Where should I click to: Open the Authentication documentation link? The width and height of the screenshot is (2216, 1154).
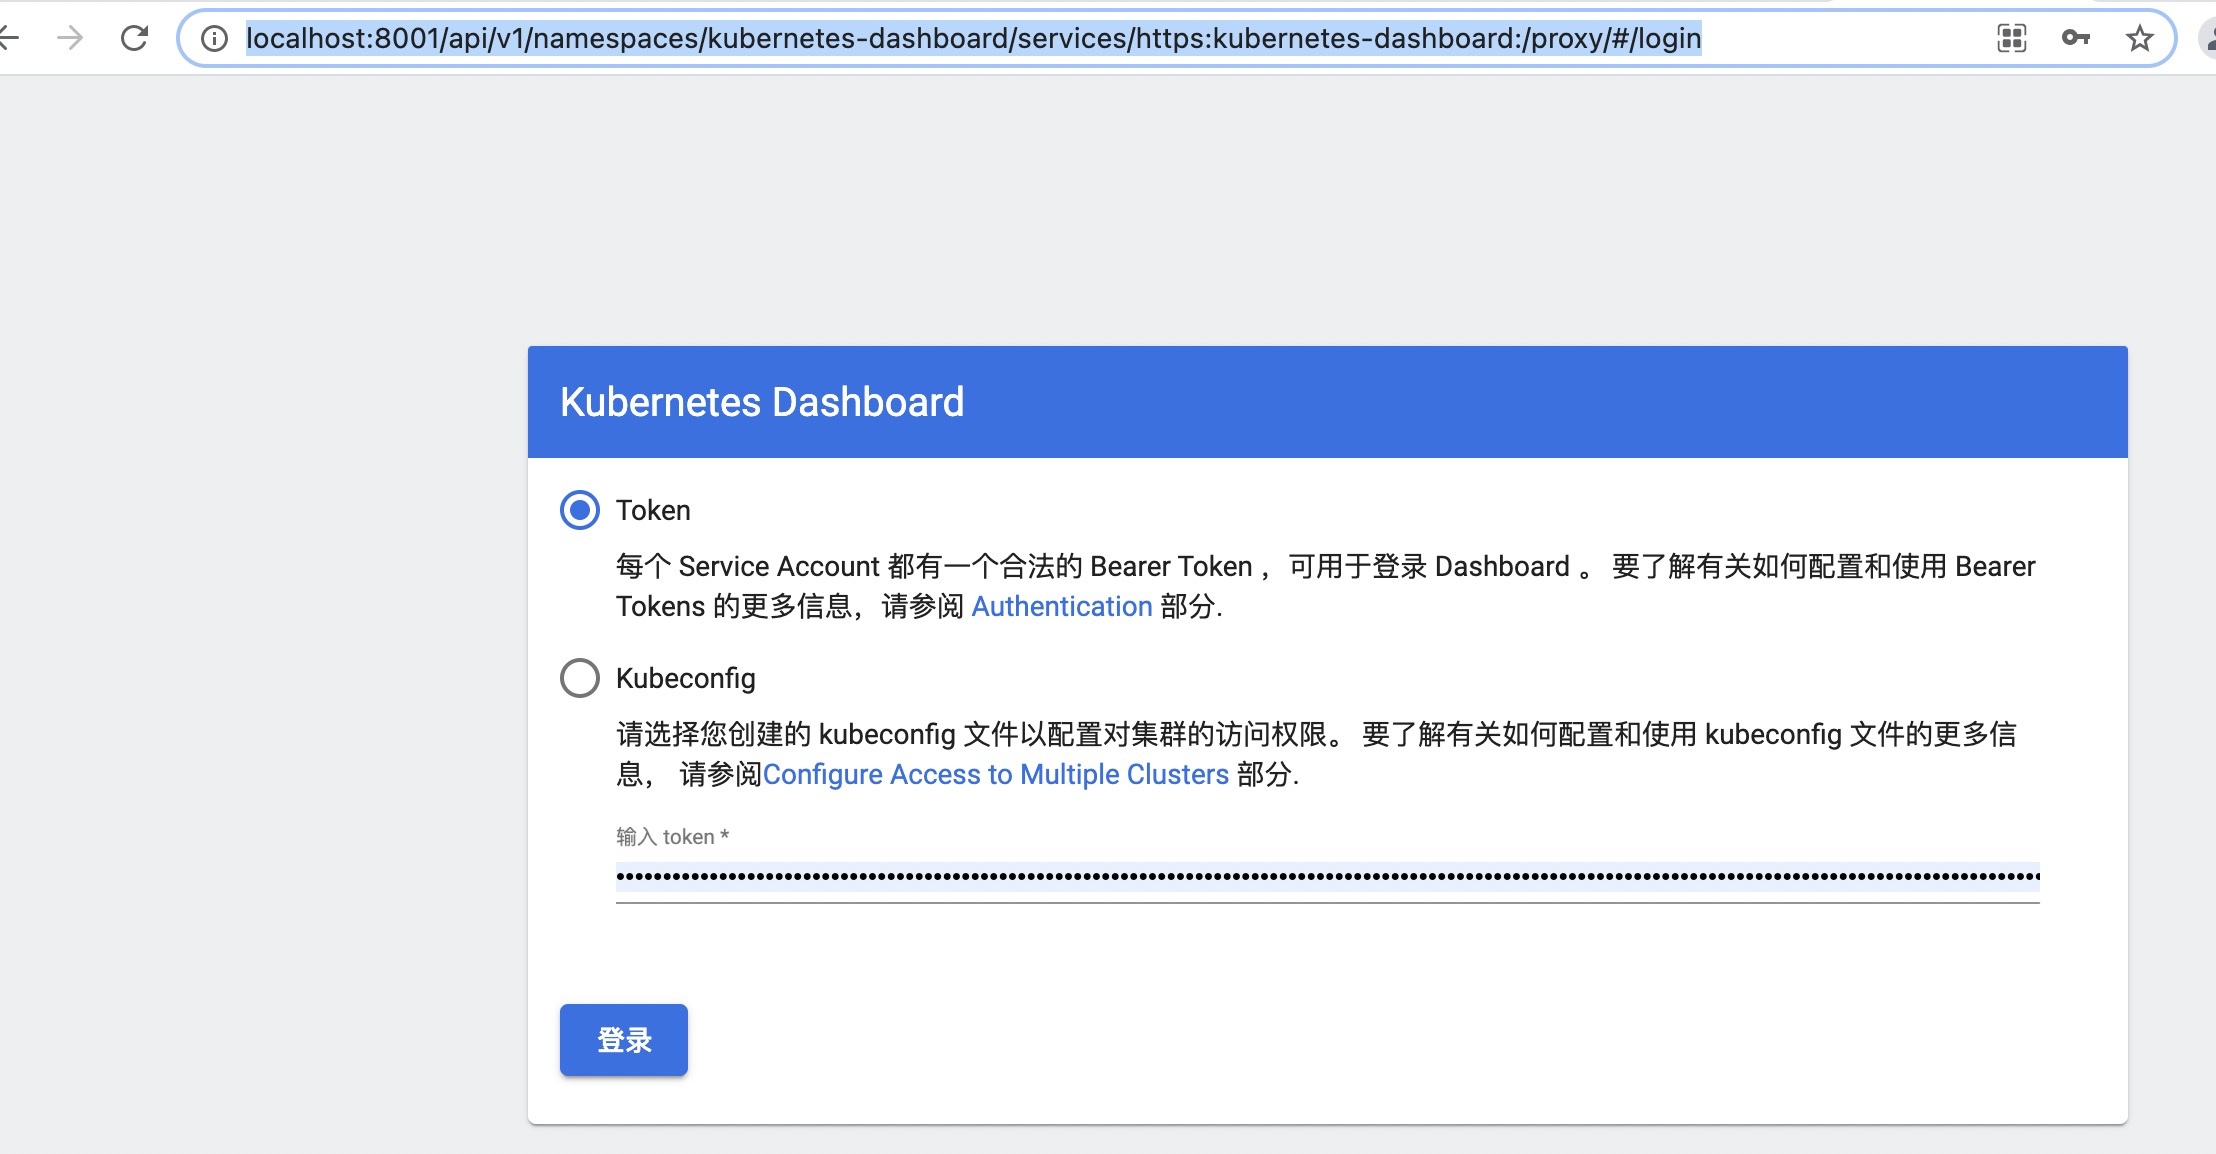pos(1061,606)
